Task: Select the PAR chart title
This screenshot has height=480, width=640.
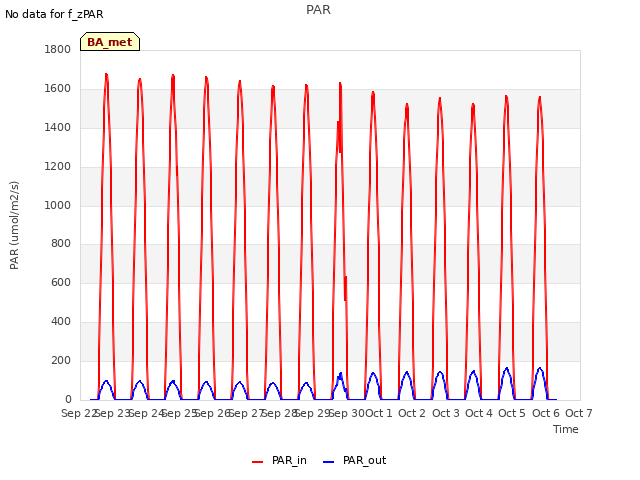Action: coord(318,10)
